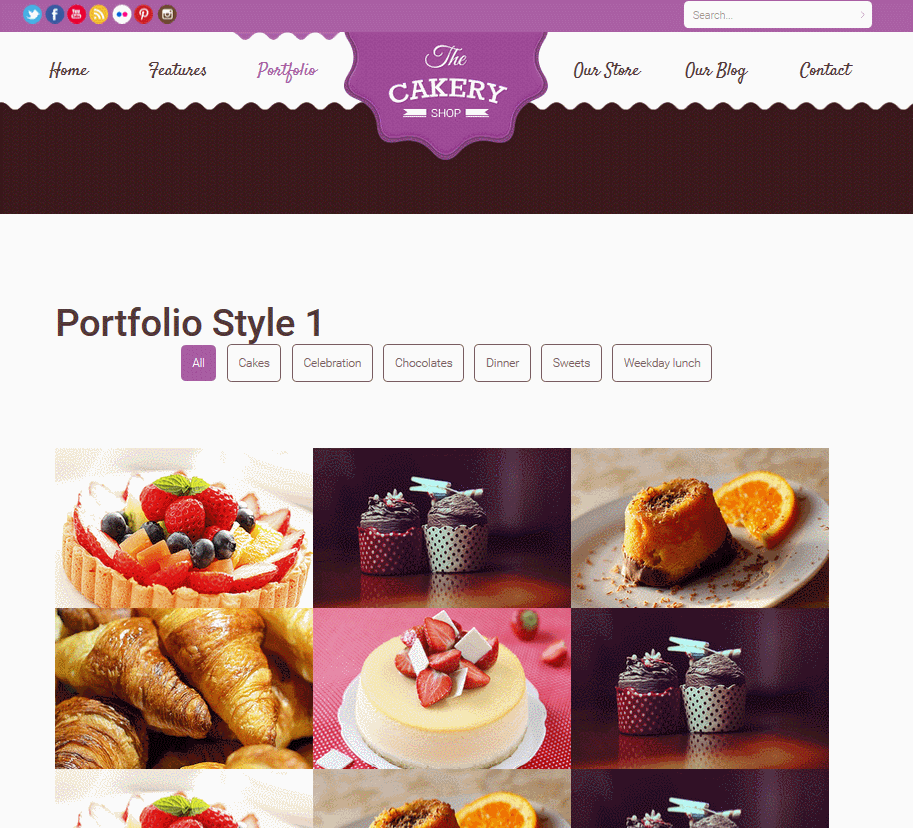Image resolution: width=913 pixels, height=828 pixels.
Task: Filter portfolio by Cakes
Action: pyautogui.click(x=254, y=363)
